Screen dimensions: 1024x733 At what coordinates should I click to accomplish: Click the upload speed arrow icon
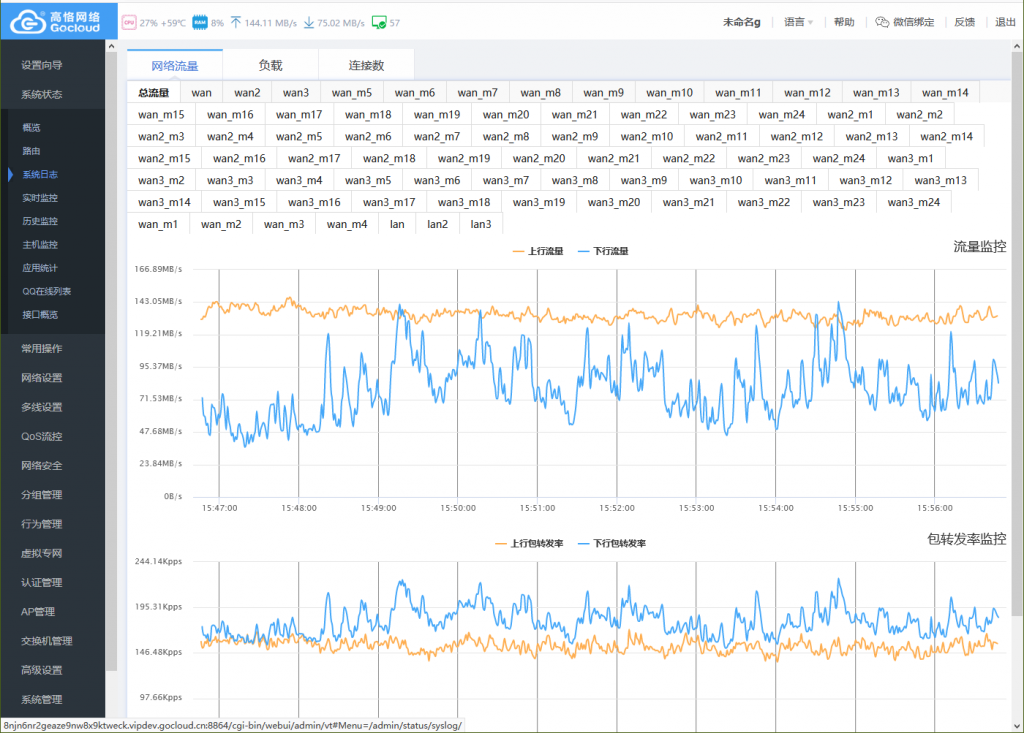click(x=236, y=23)
